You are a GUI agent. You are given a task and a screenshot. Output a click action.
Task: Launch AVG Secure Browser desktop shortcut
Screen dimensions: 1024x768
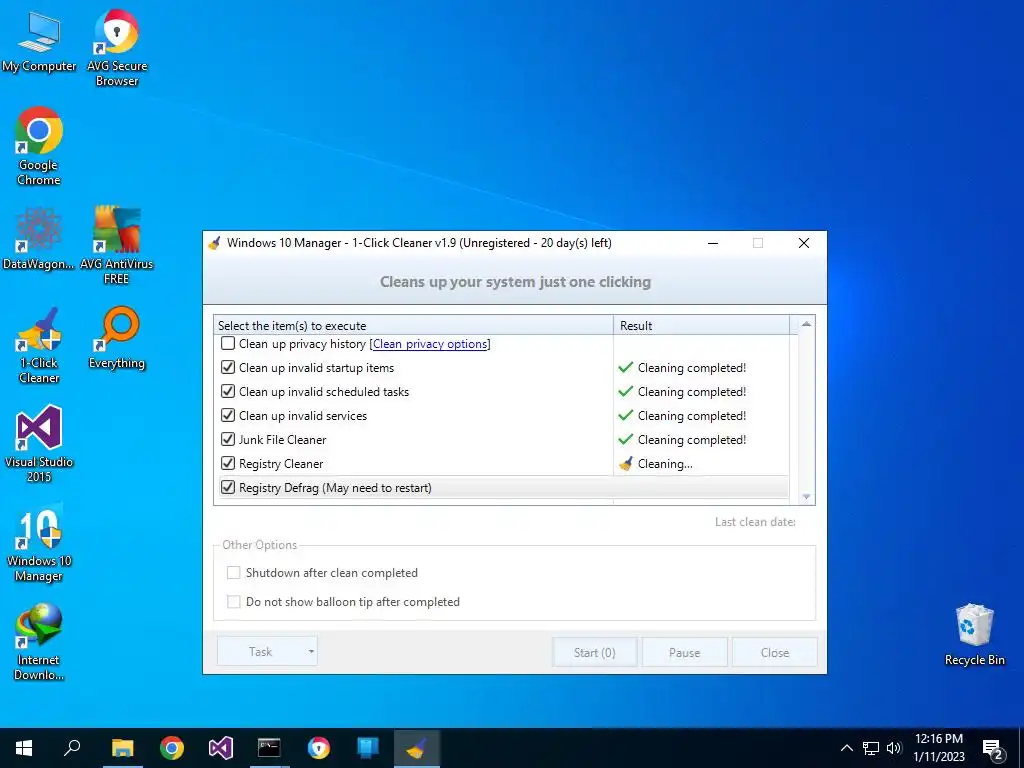pyautogui.click(x=117, y=48)
